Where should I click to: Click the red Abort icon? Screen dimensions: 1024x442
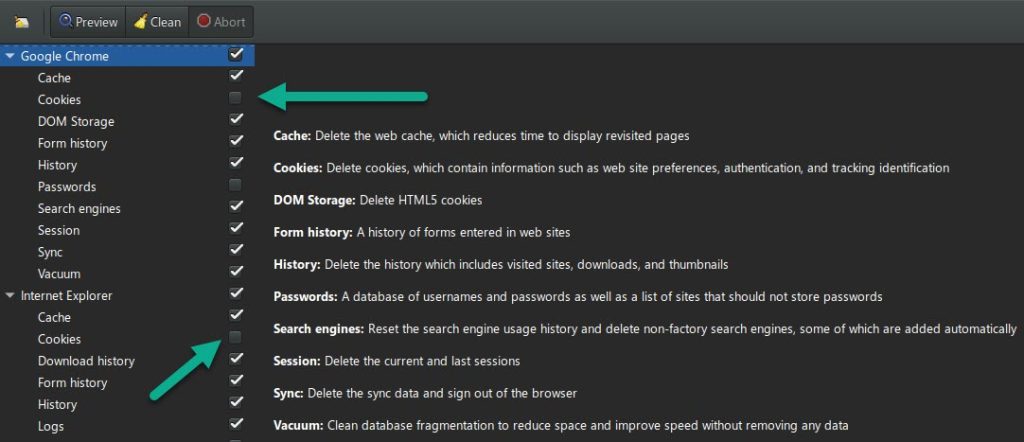(x=204, y=21)
